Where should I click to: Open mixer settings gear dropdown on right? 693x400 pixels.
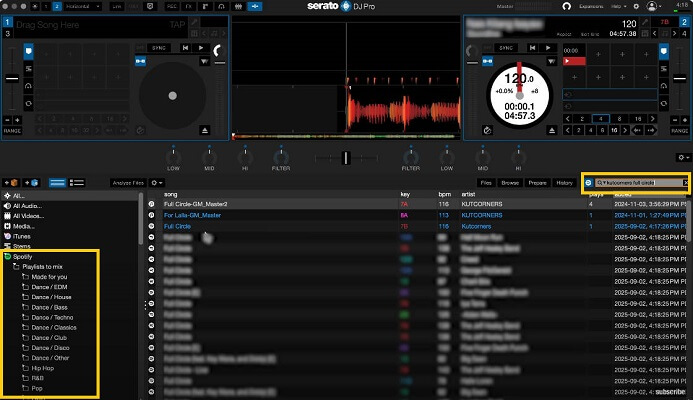click(683, 157)
